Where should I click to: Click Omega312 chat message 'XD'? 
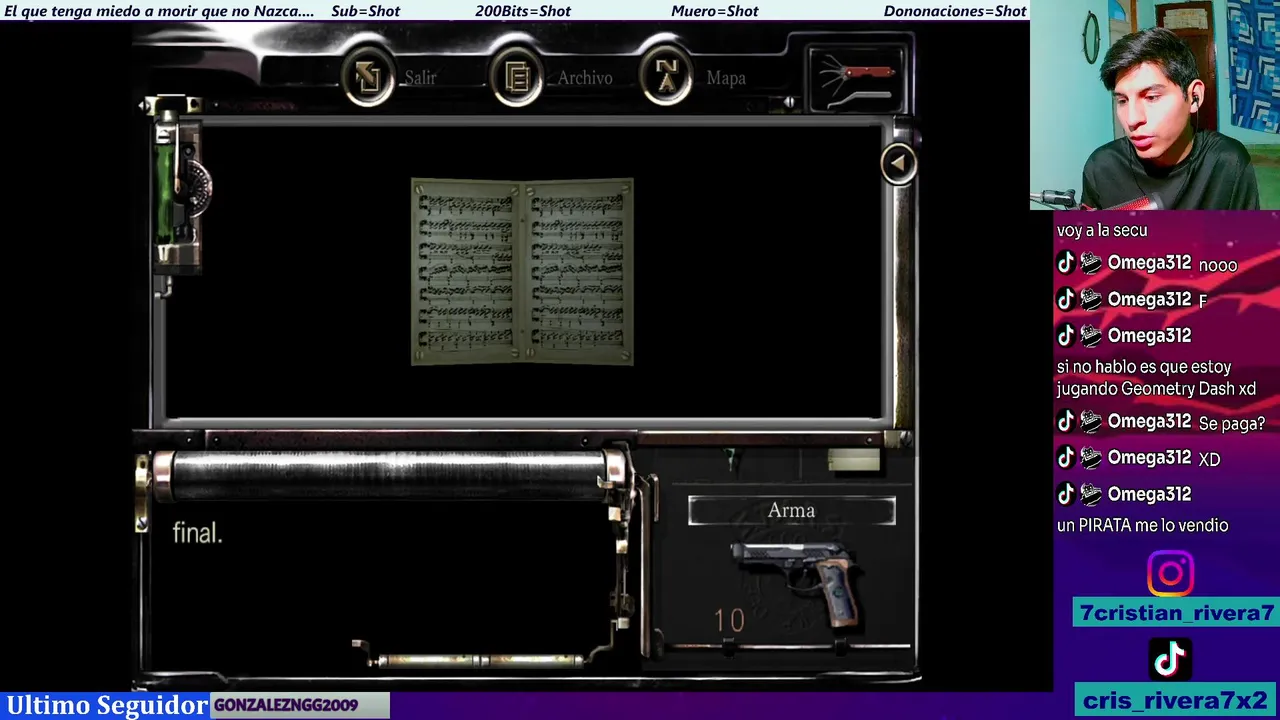(1209, 459)
